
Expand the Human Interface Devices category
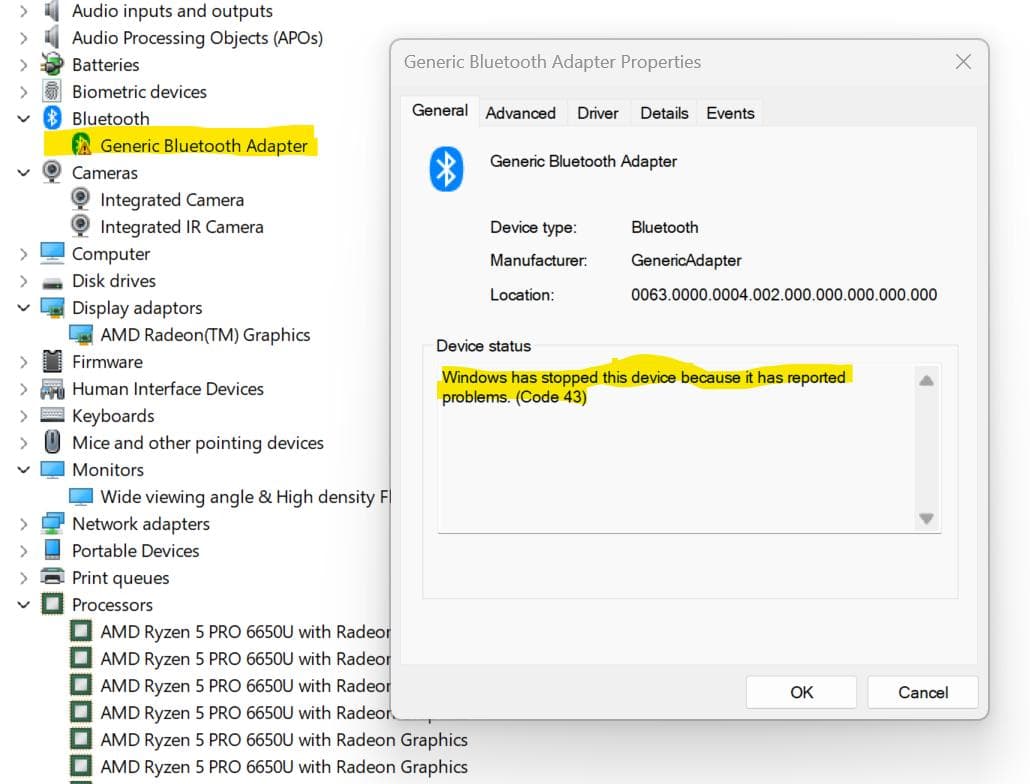(x=24, y=388)
